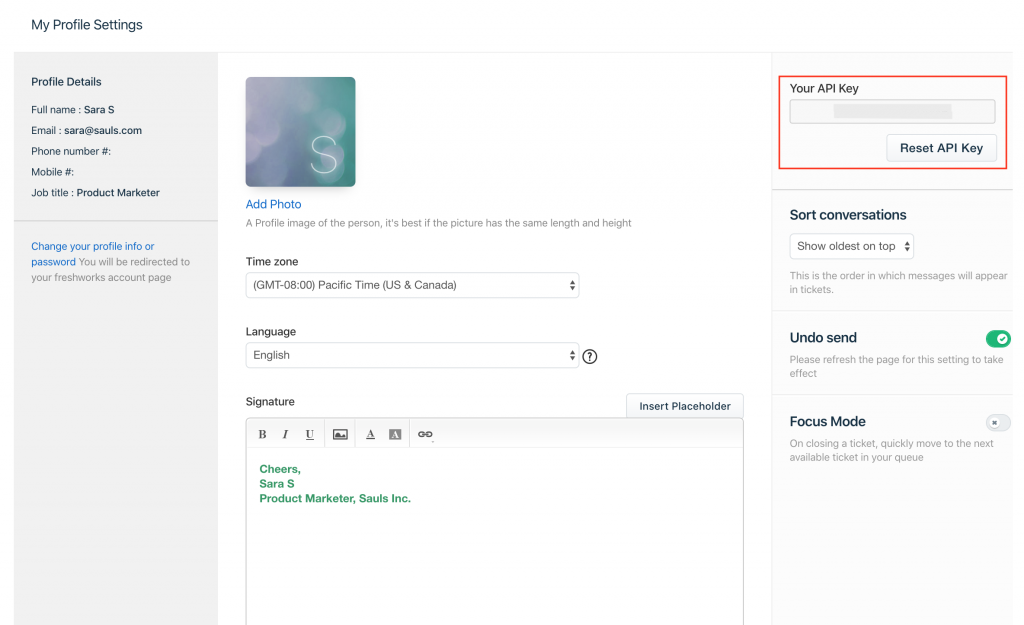The image size is (1024, 625).
Task: Click the help icon beside Language
Action: click(590, 356)
